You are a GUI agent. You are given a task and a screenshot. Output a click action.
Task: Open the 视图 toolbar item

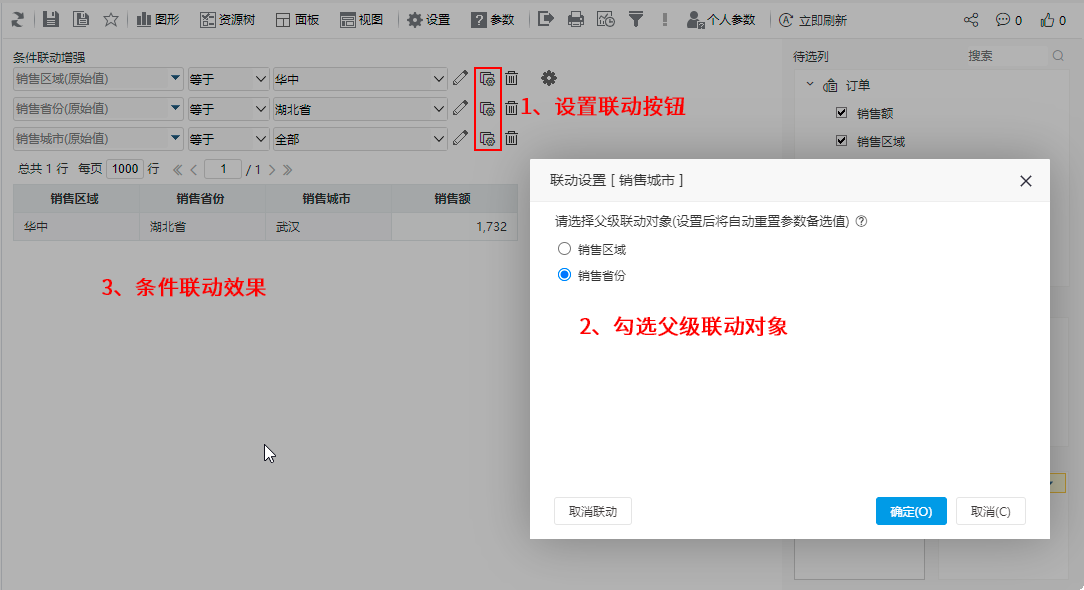coord(361,19)
